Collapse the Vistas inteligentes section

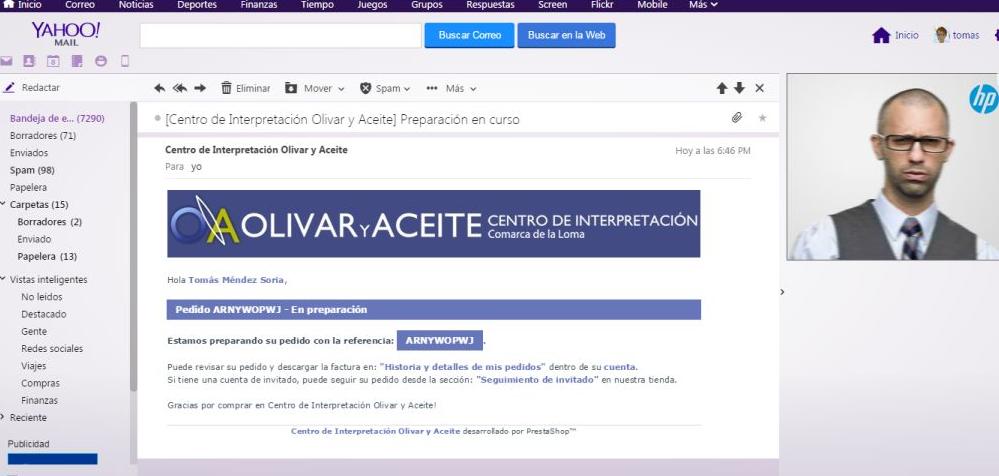[x=4, y=279]
